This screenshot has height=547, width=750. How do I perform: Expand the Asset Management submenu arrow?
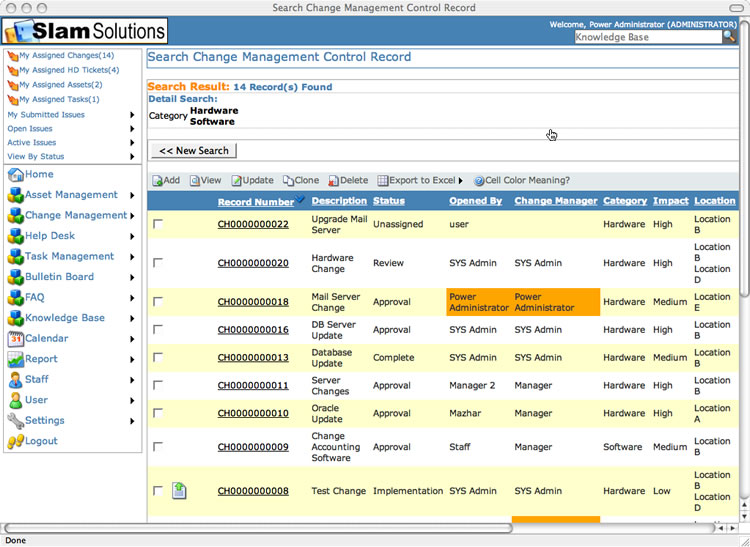(132, 195)
